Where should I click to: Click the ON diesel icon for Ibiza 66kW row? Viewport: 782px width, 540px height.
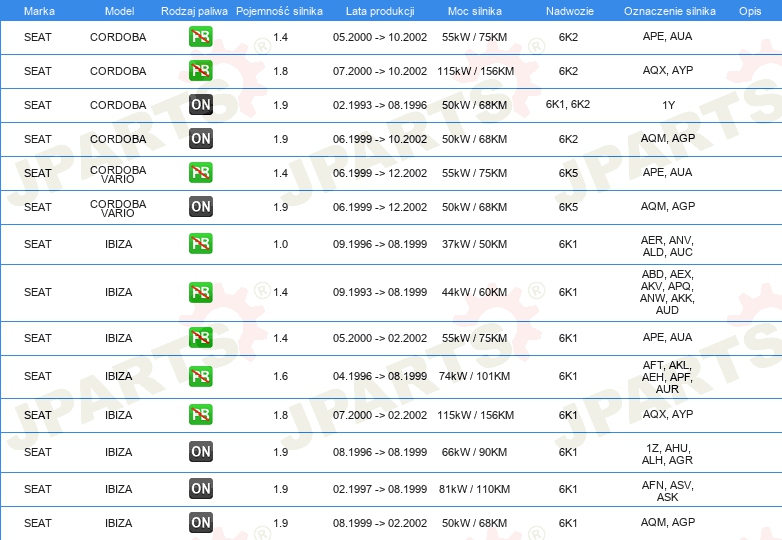click(200, 452)
